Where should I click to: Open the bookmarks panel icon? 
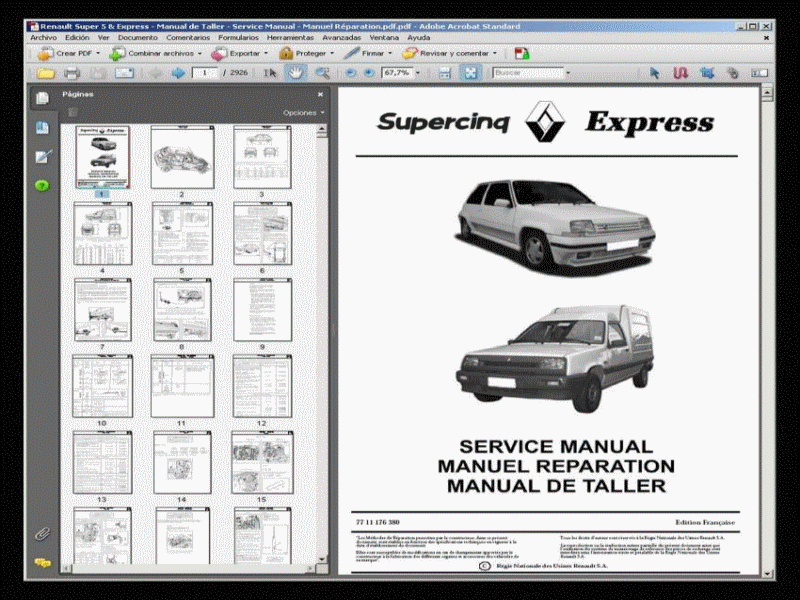coord(42,128)
